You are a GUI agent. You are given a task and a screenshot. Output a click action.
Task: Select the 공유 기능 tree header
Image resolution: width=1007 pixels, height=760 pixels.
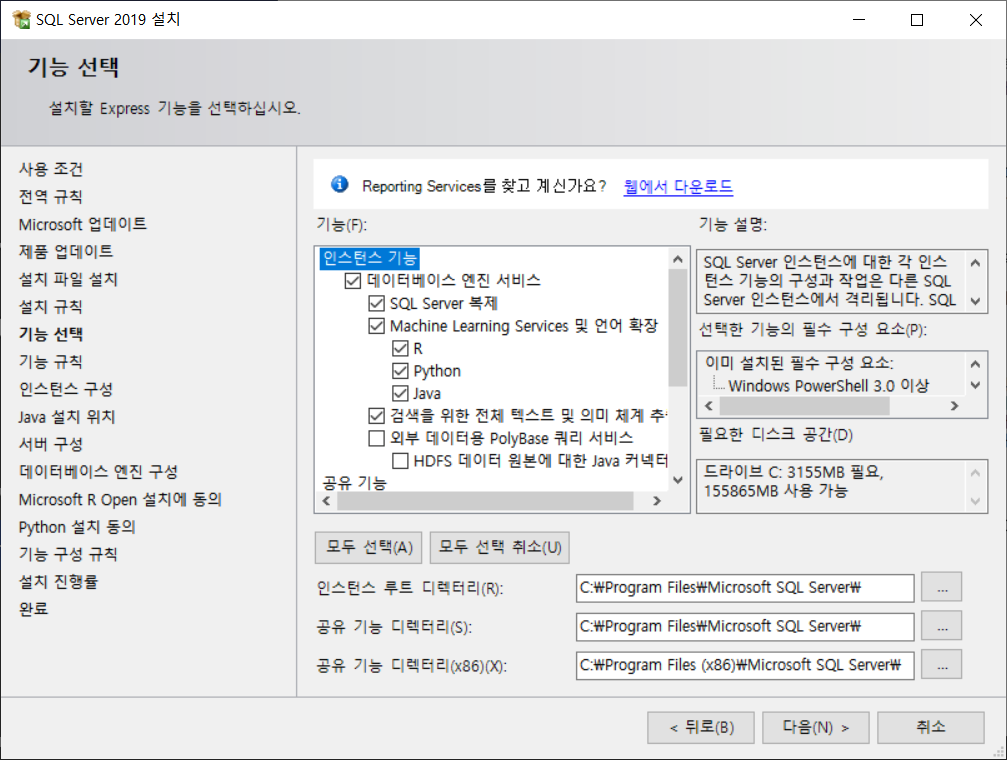[x=355, y=482]
